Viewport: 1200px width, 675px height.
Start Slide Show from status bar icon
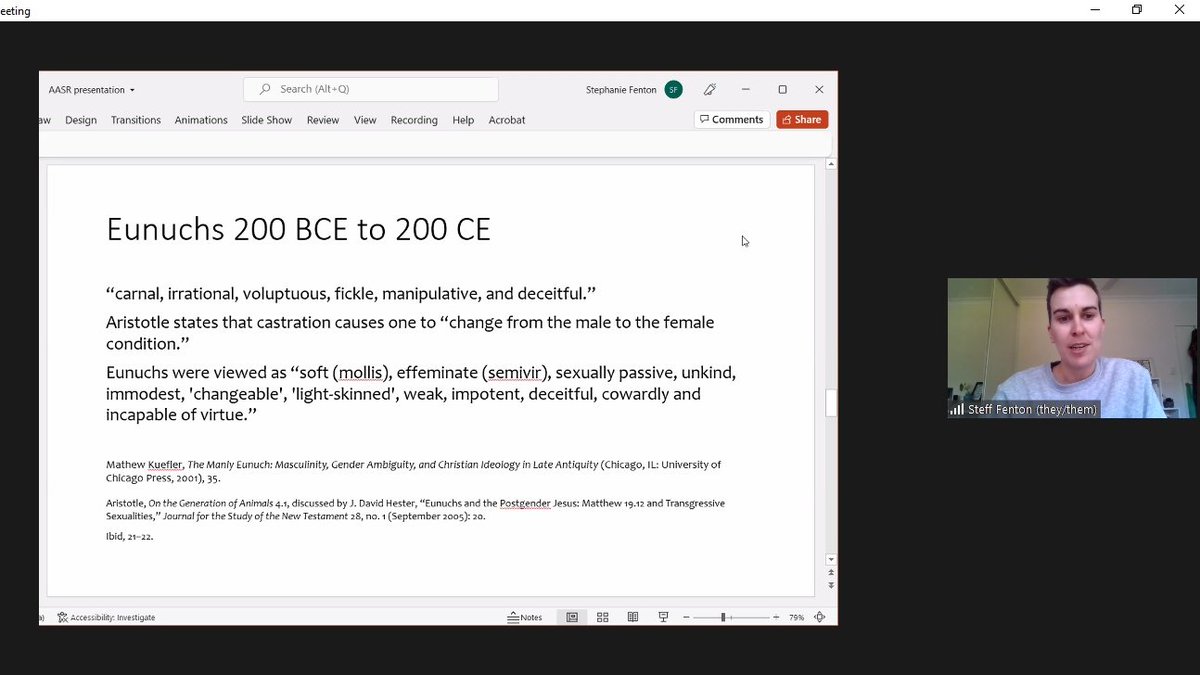point(663,617)
